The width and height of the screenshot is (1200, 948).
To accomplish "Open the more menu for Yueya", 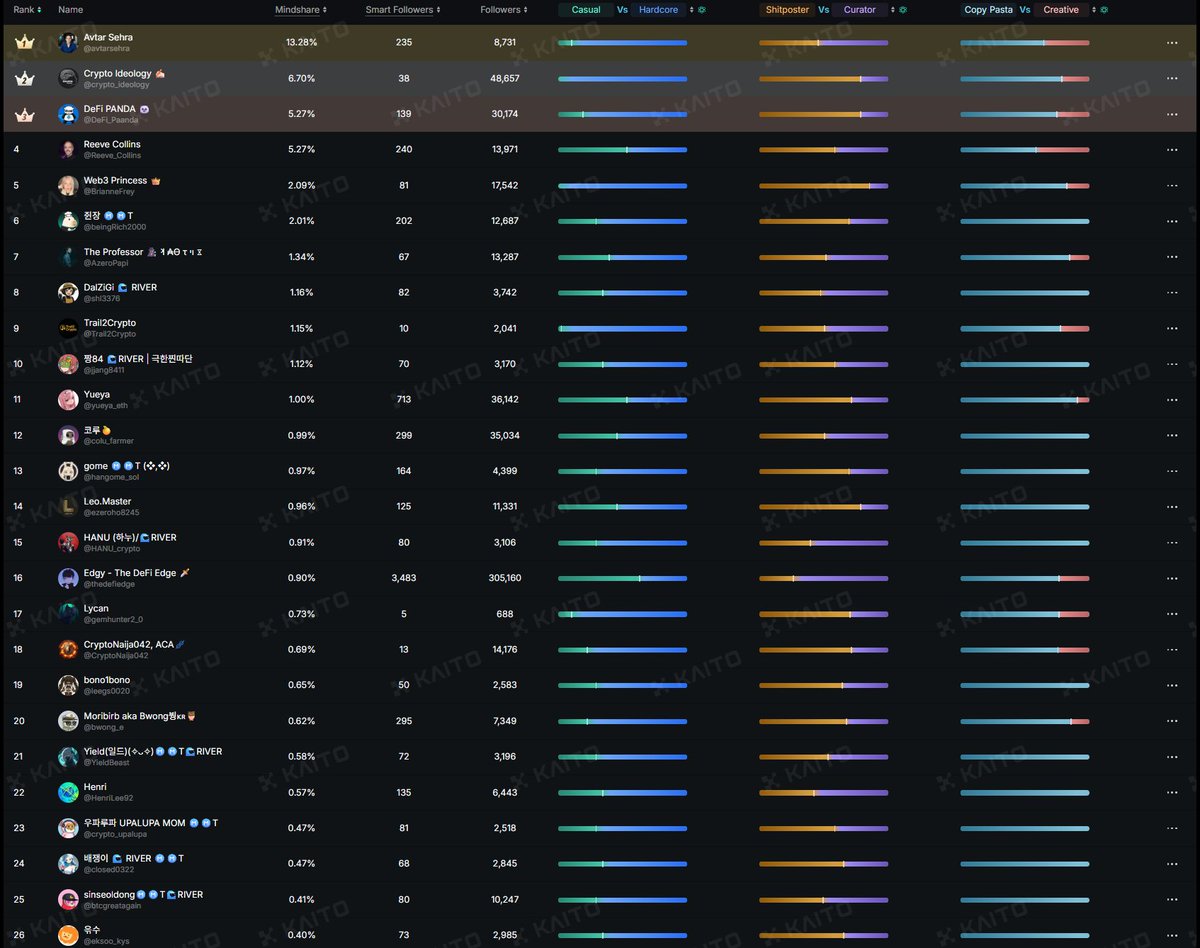I will tap(1172, 400).
